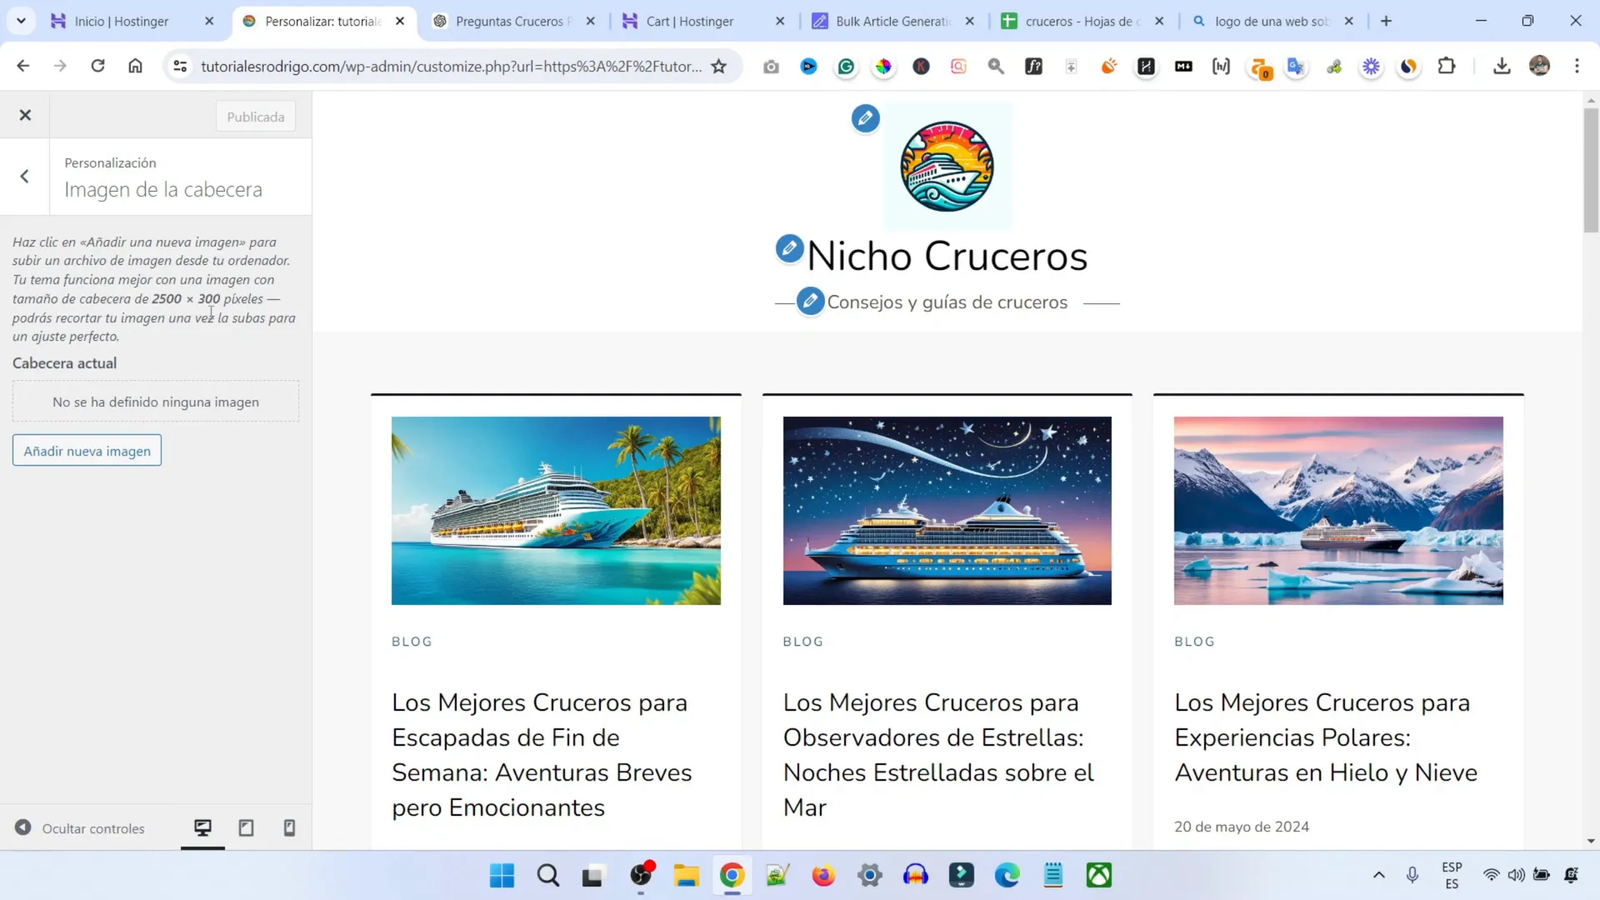This screenshot has height=900, width=1600.
Task: Edit the tagline Consejos y guías de cruceros
Action: coord(810,301)
